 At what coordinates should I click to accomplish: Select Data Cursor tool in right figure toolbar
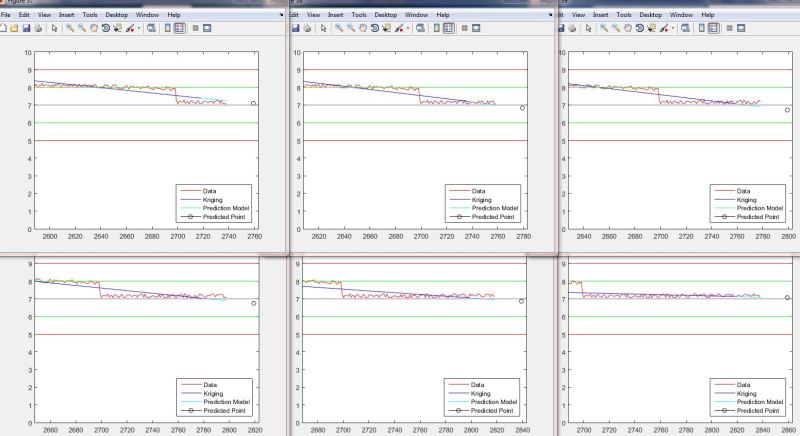coord(652,28)
